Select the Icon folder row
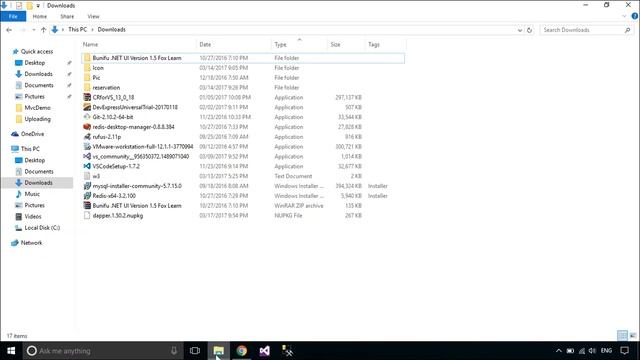 pyautogui.click(x=243, y=68)
